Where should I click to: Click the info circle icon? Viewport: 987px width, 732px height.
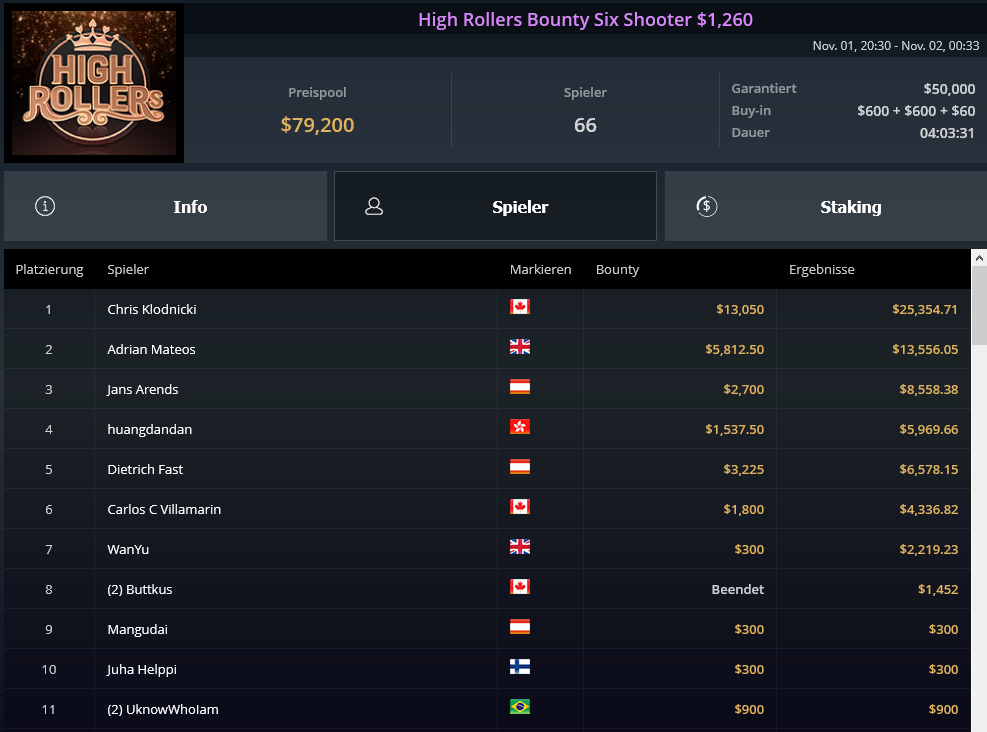pos(45,206)
